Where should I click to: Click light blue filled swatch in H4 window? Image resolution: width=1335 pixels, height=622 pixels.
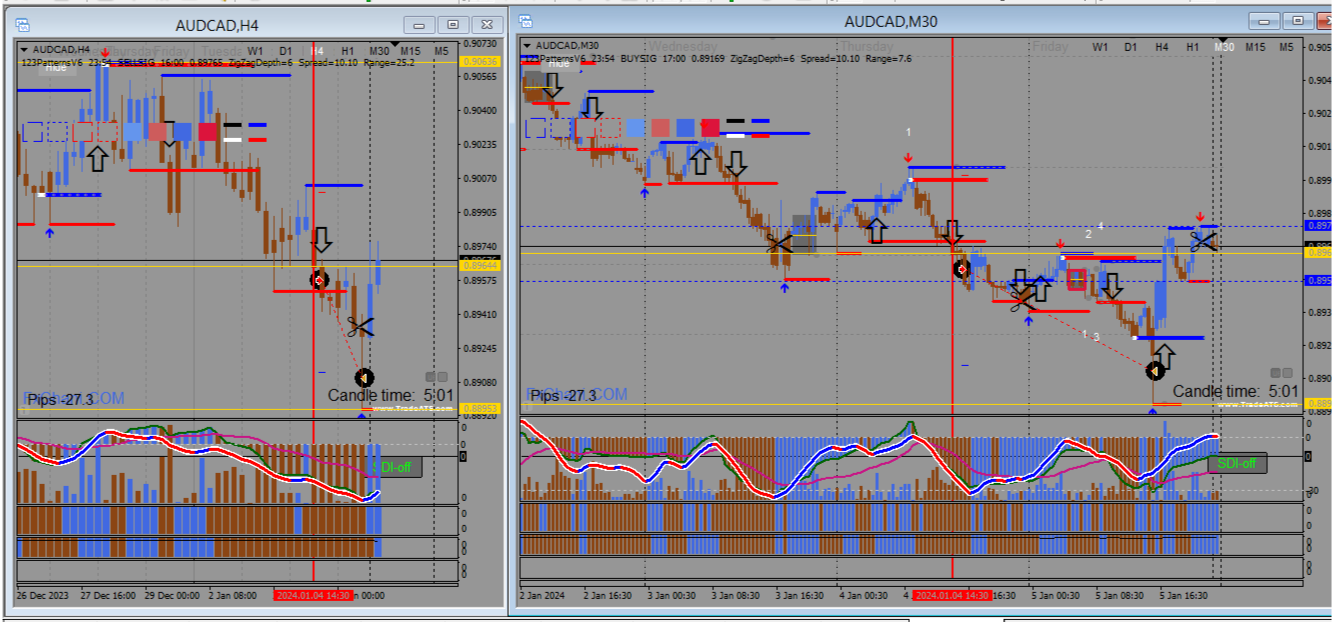(133, 131)
